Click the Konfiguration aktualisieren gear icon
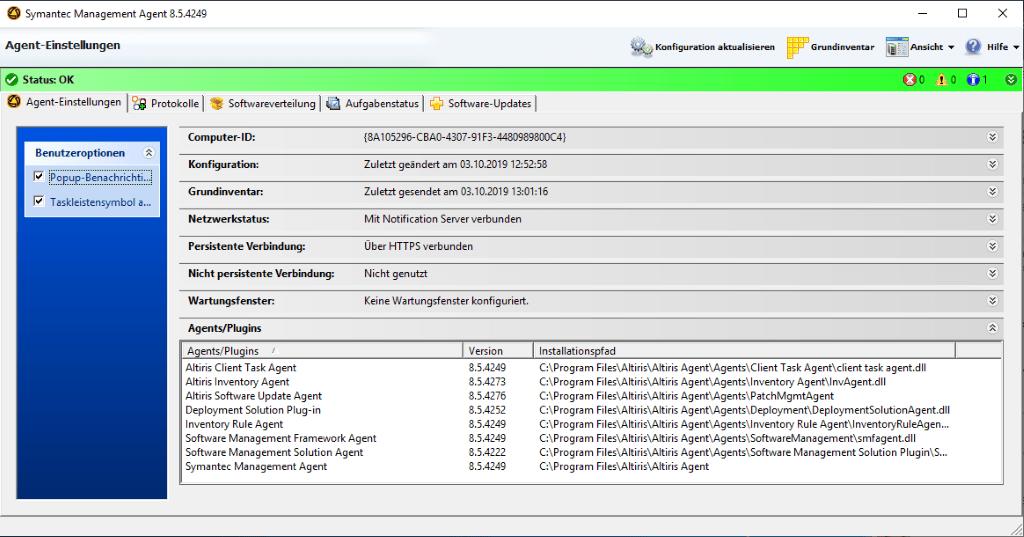The height and width of the screenshot is (537, 1024). [x=641, y=47]
